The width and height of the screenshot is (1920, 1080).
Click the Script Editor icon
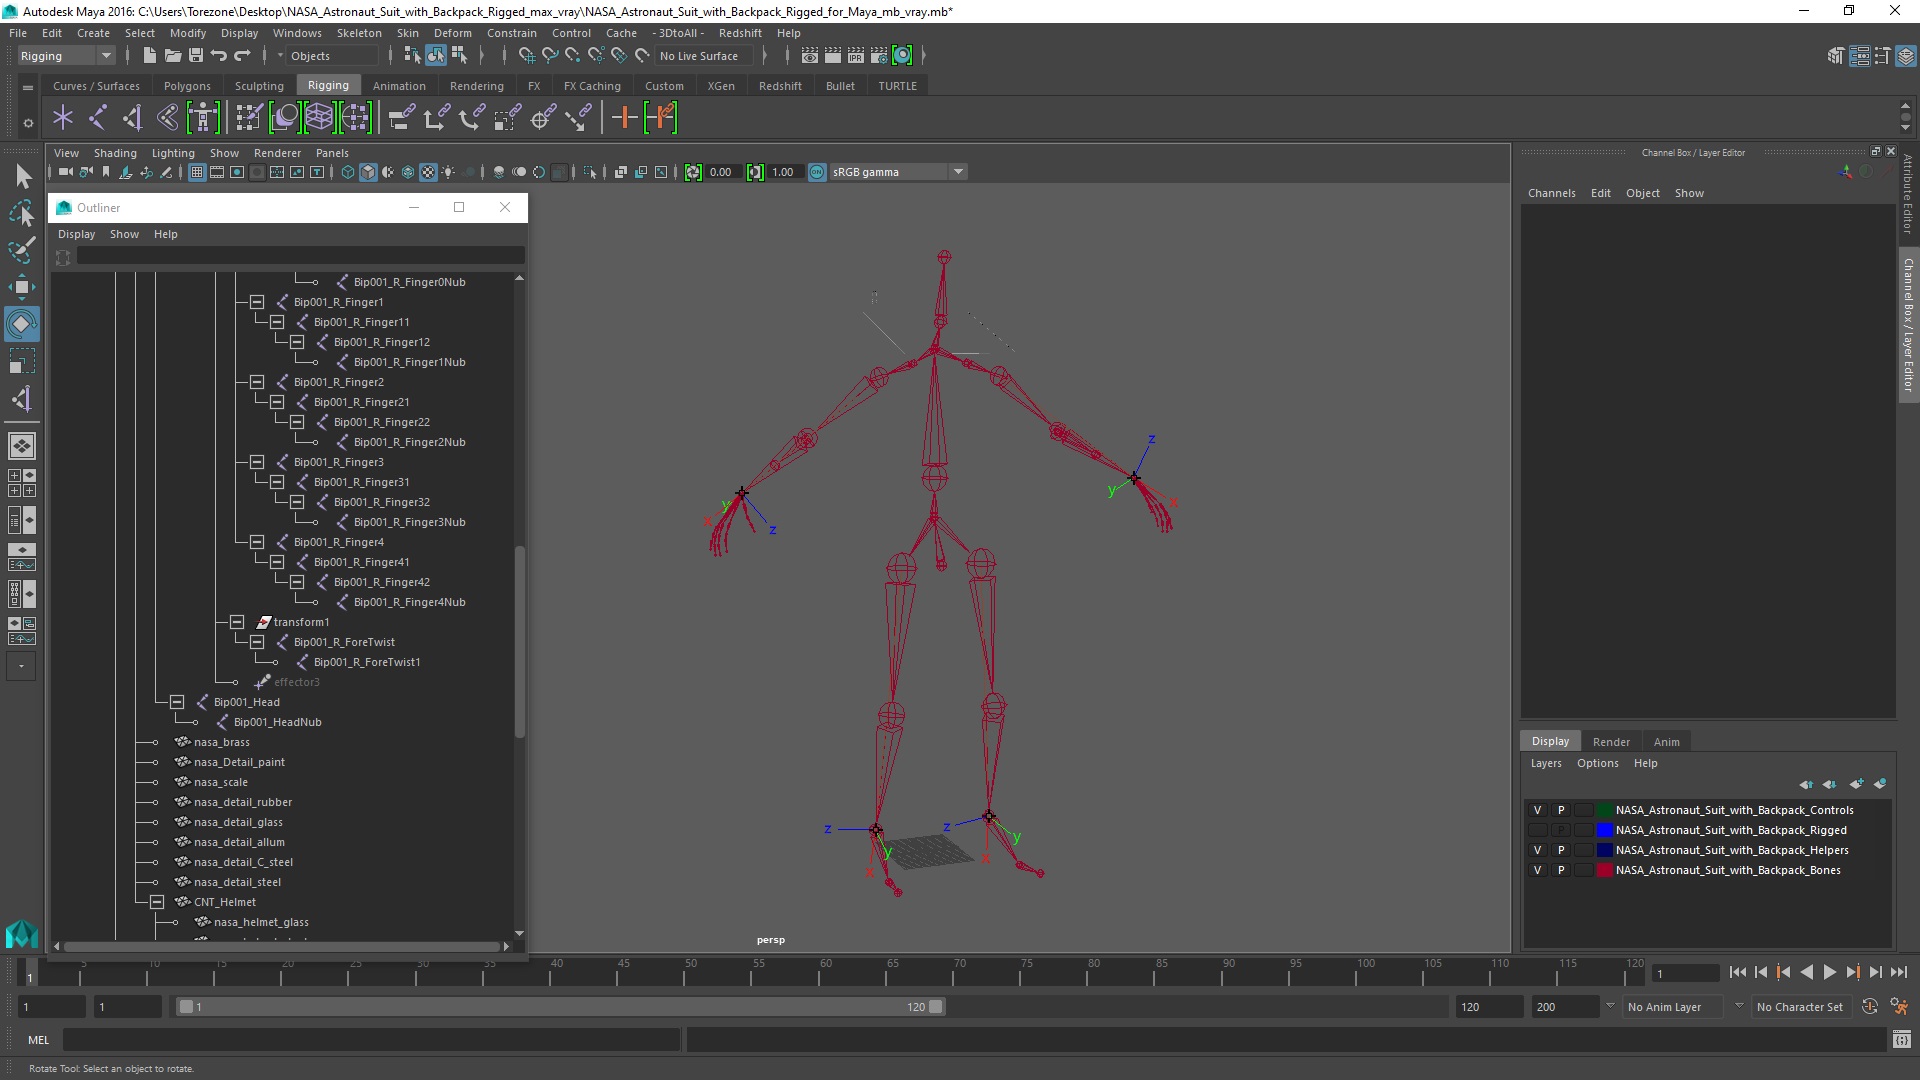(x=1902, y=1040)
